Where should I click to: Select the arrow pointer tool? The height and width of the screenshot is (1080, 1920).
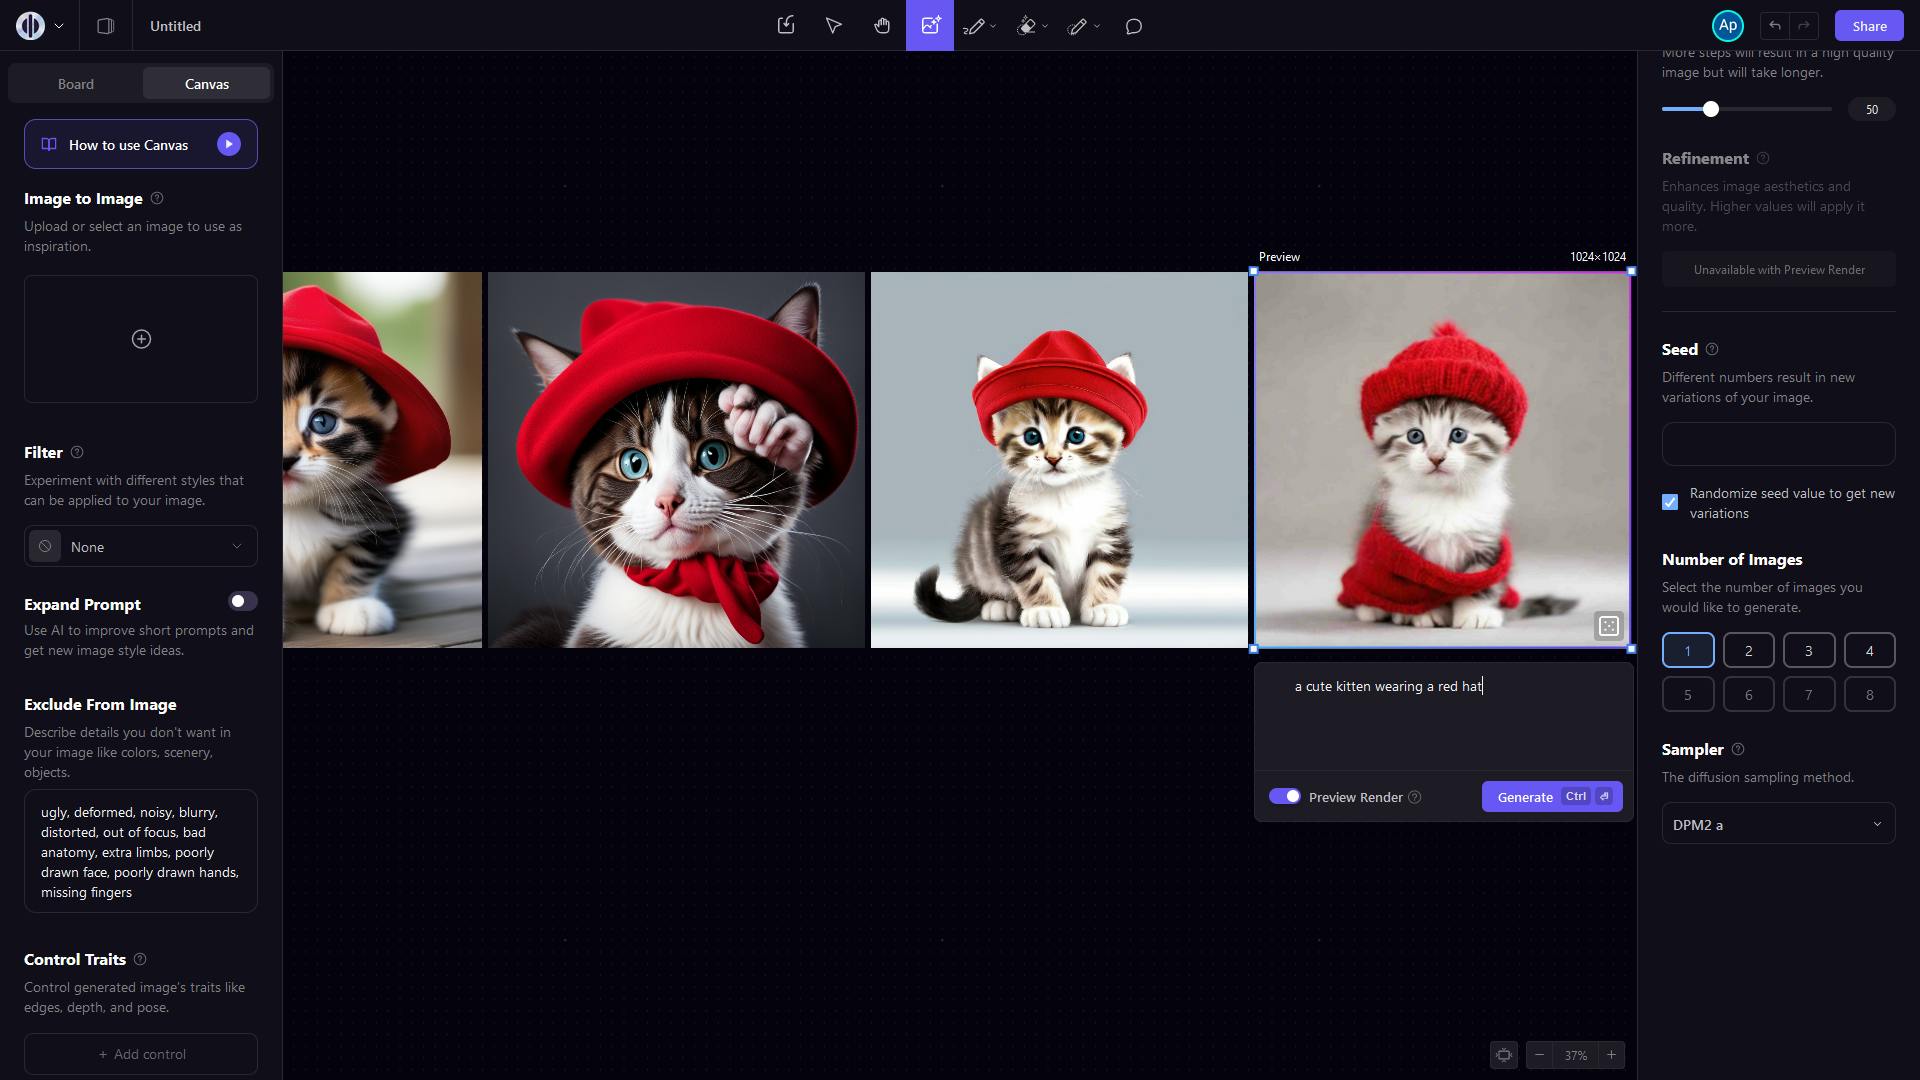pos(833,26)
